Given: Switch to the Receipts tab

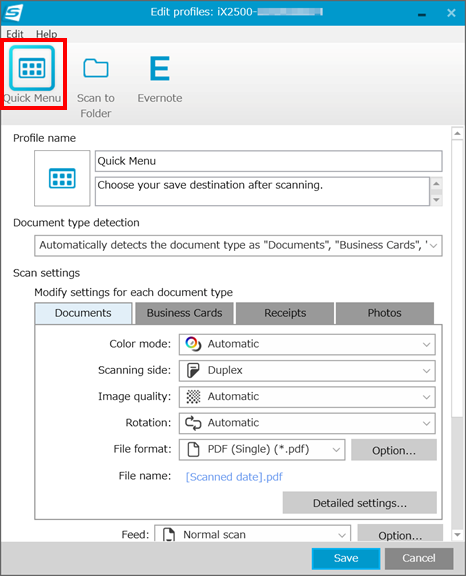Looking at the screenshot, I should [x=285, y=313].
